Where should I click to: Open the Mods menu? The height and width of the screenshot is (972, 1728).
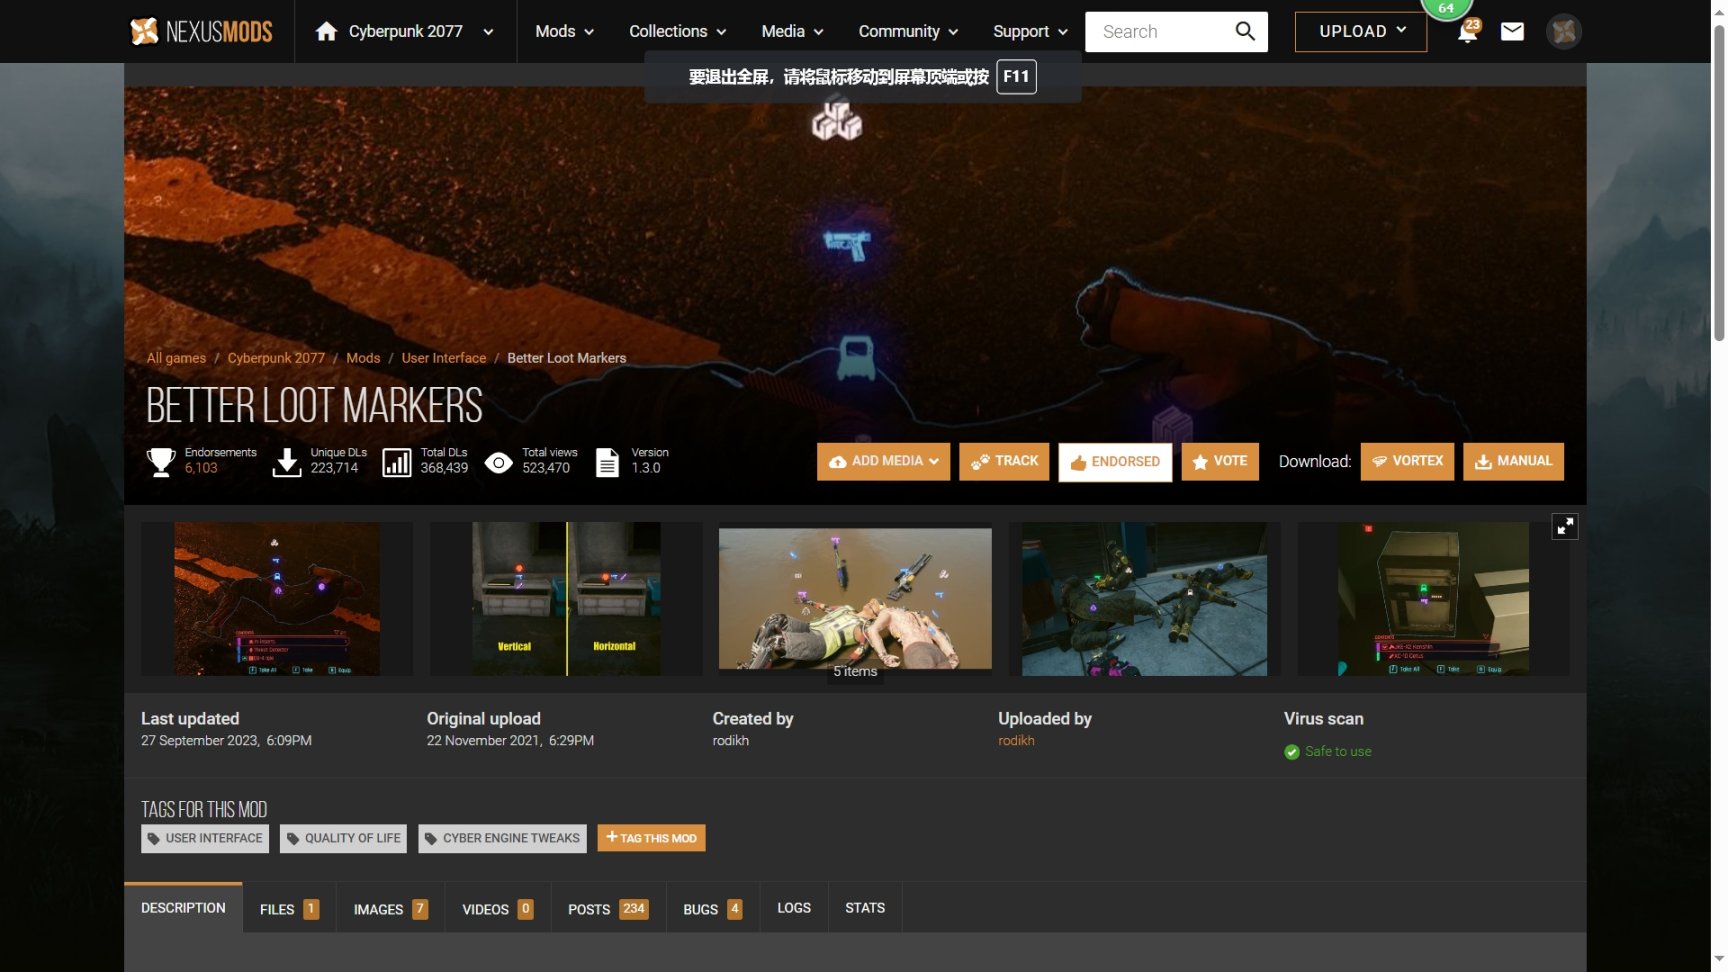(x=565, y=31)
